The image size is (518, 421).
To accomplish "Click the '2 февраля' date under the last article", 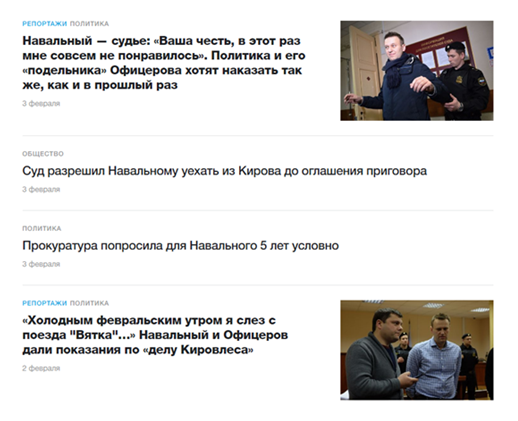I will click(41, 368).
